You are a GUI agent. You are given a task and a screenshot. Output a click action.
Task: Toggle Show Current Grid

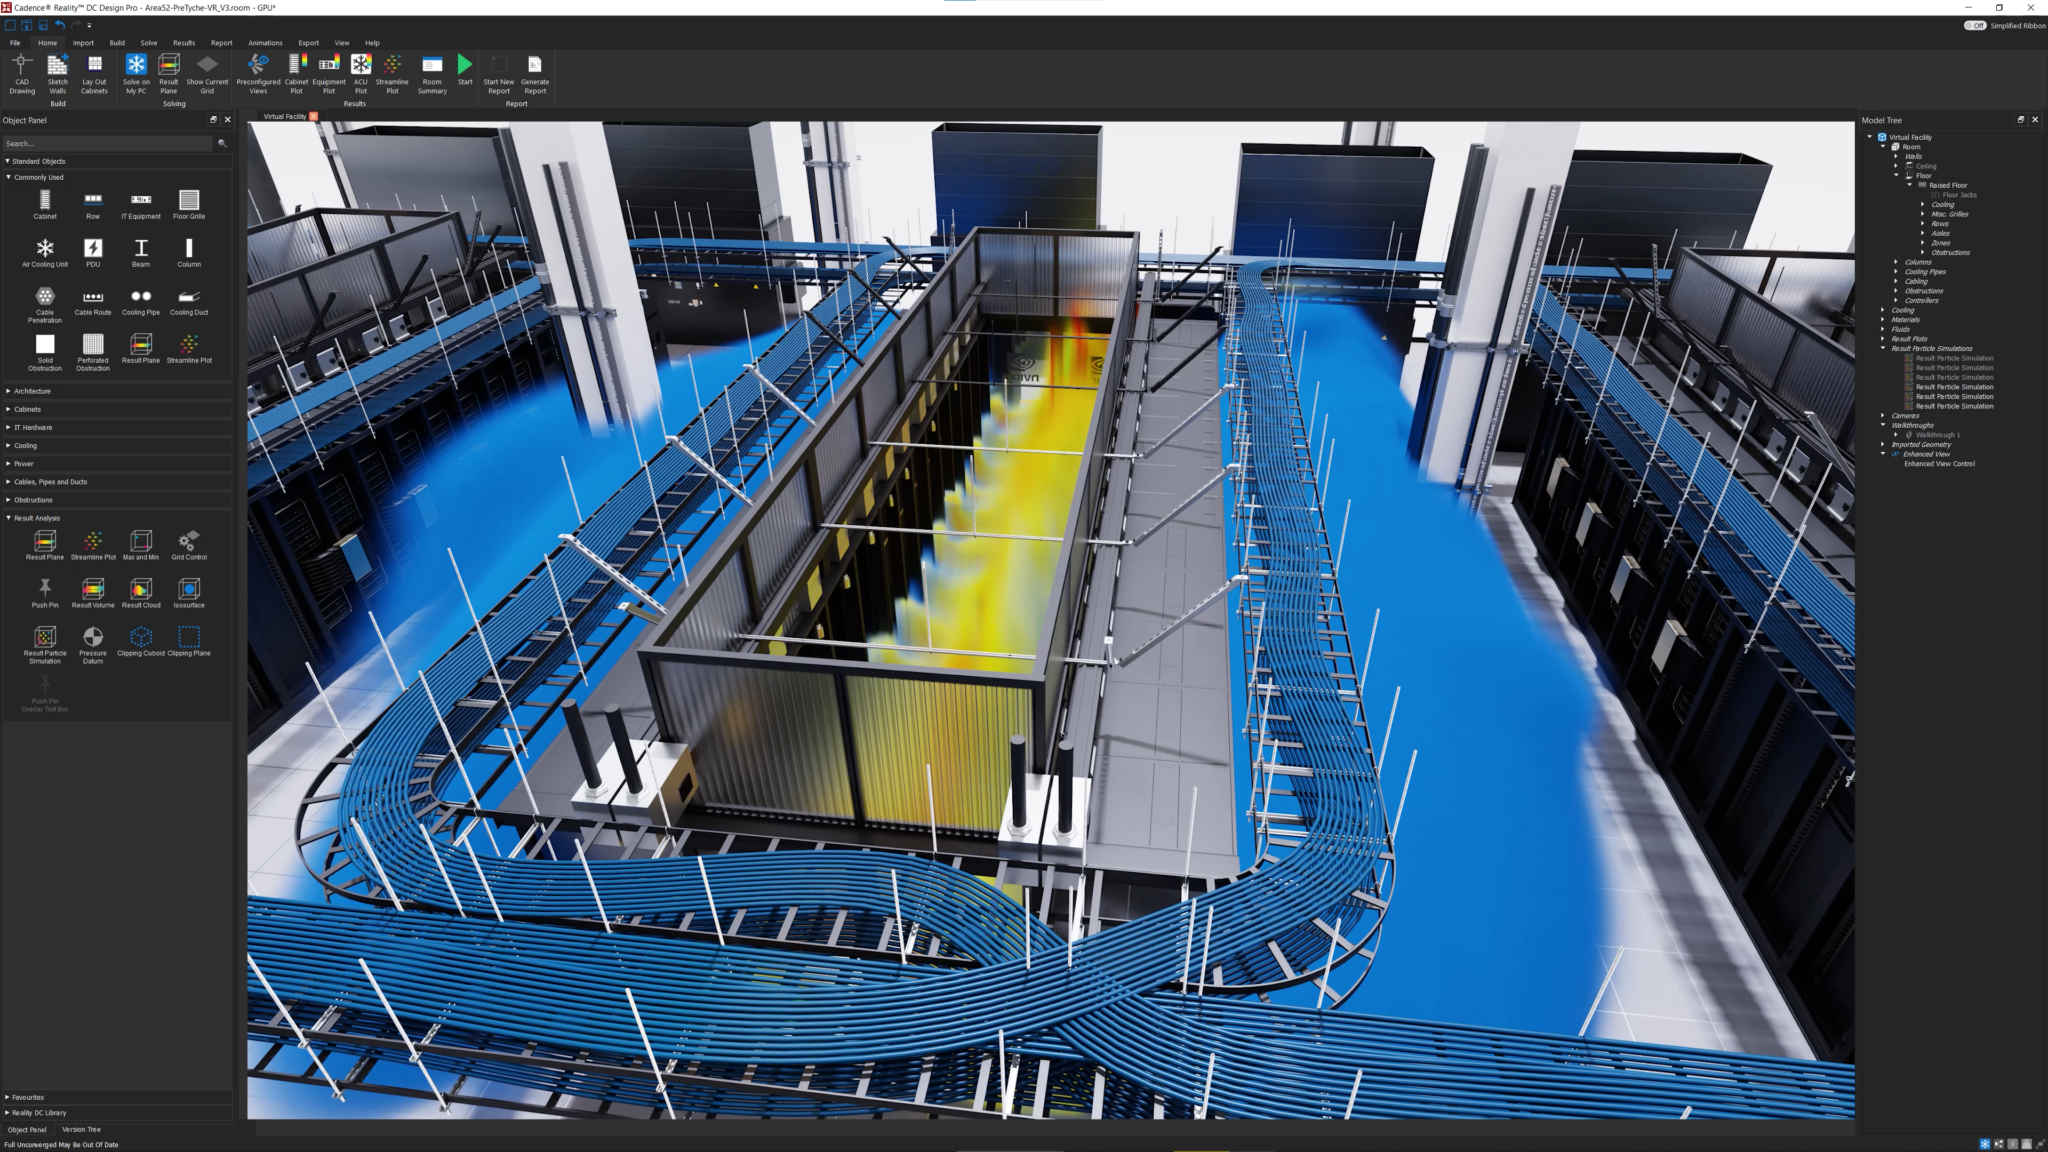click(x=207, y=73)
